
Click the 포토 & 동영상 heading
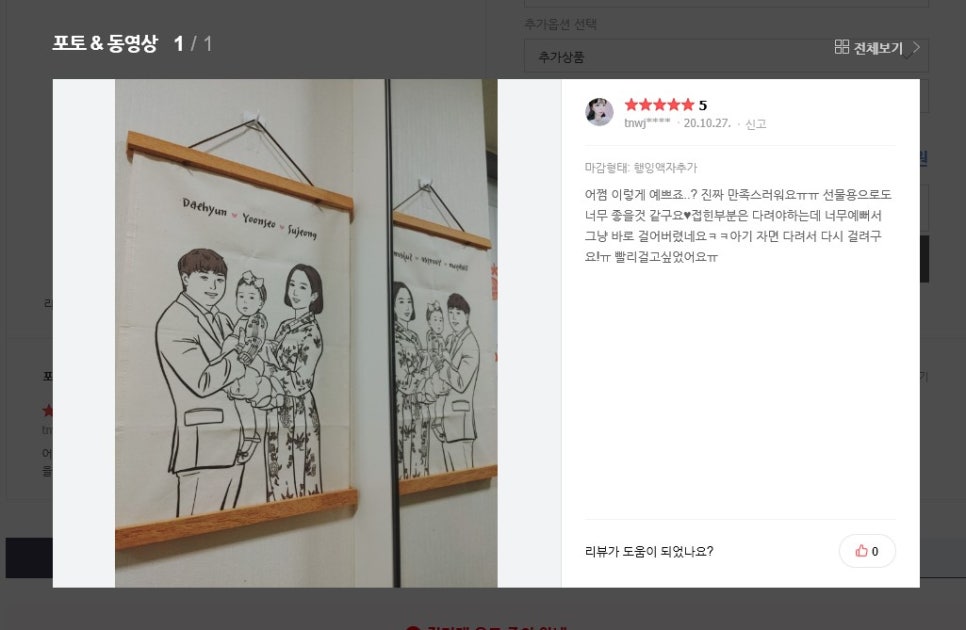click(105, 44)
